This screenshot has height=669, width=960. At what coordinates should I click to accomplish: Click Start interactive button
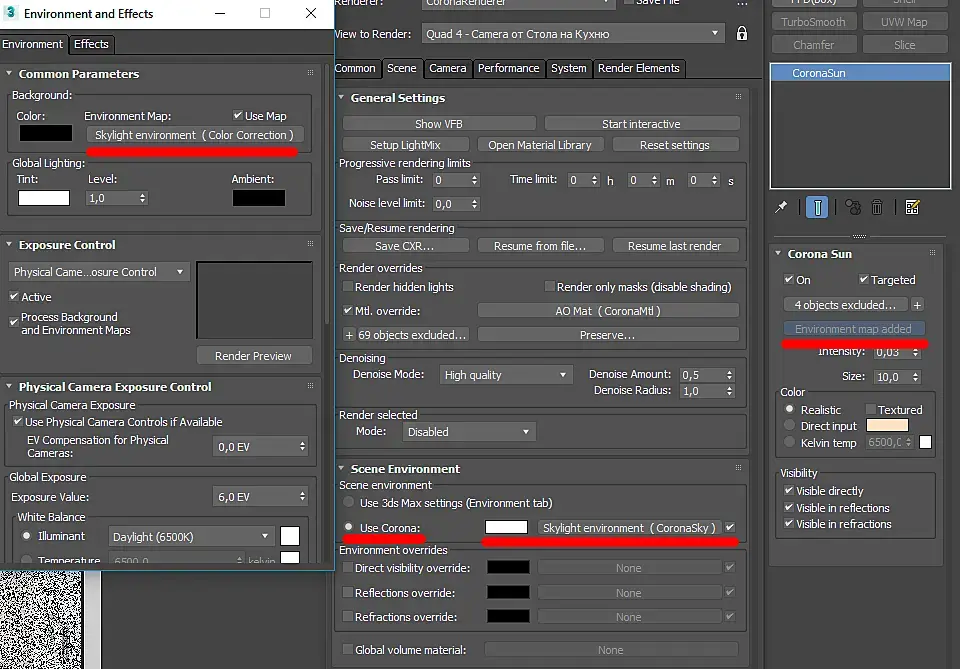point(641,124)
